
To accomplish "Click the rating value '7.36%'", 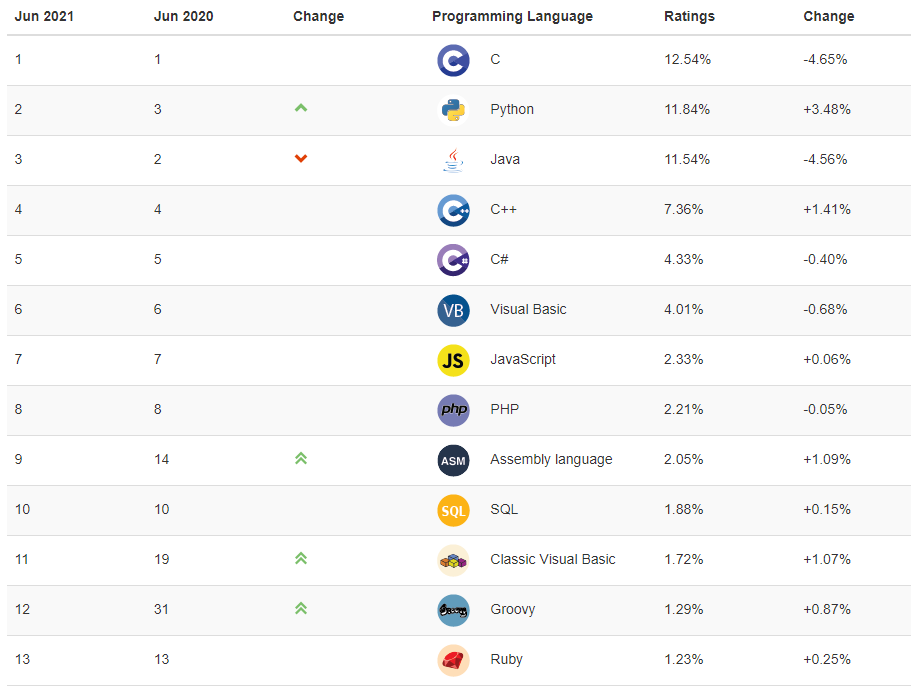I will click(684, 209).
